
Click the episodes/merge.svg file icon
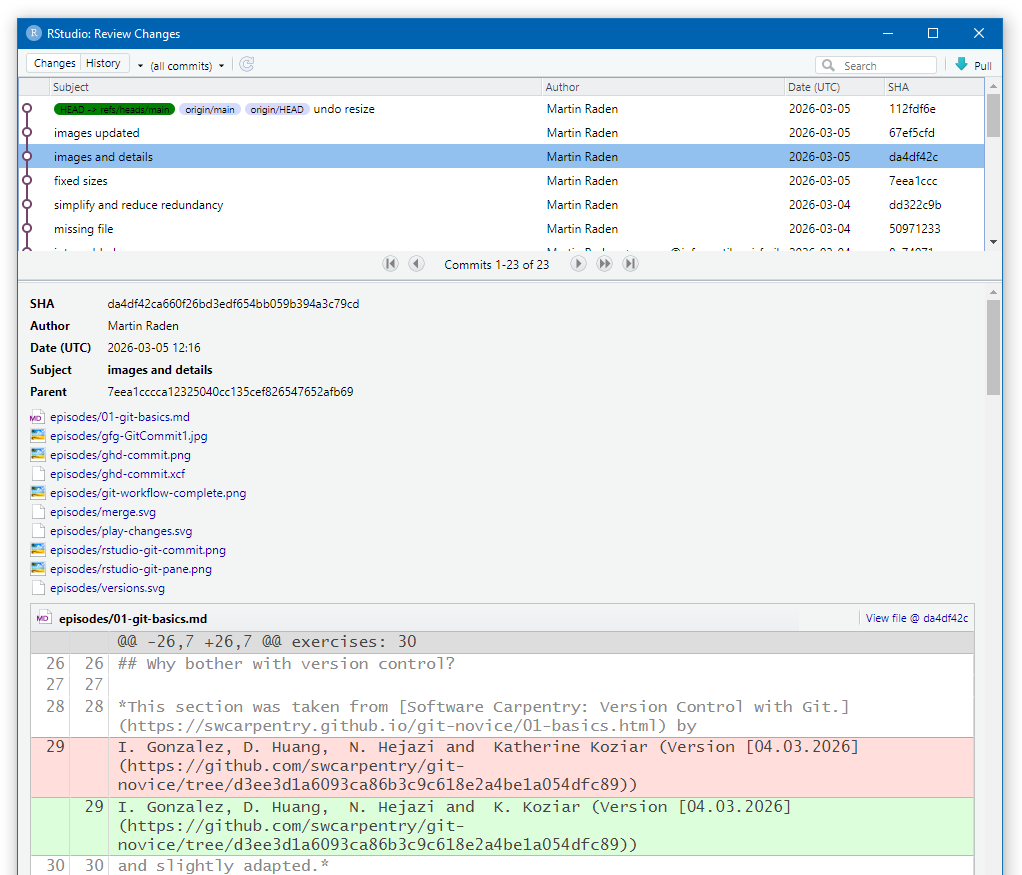(x=38, y=512)
